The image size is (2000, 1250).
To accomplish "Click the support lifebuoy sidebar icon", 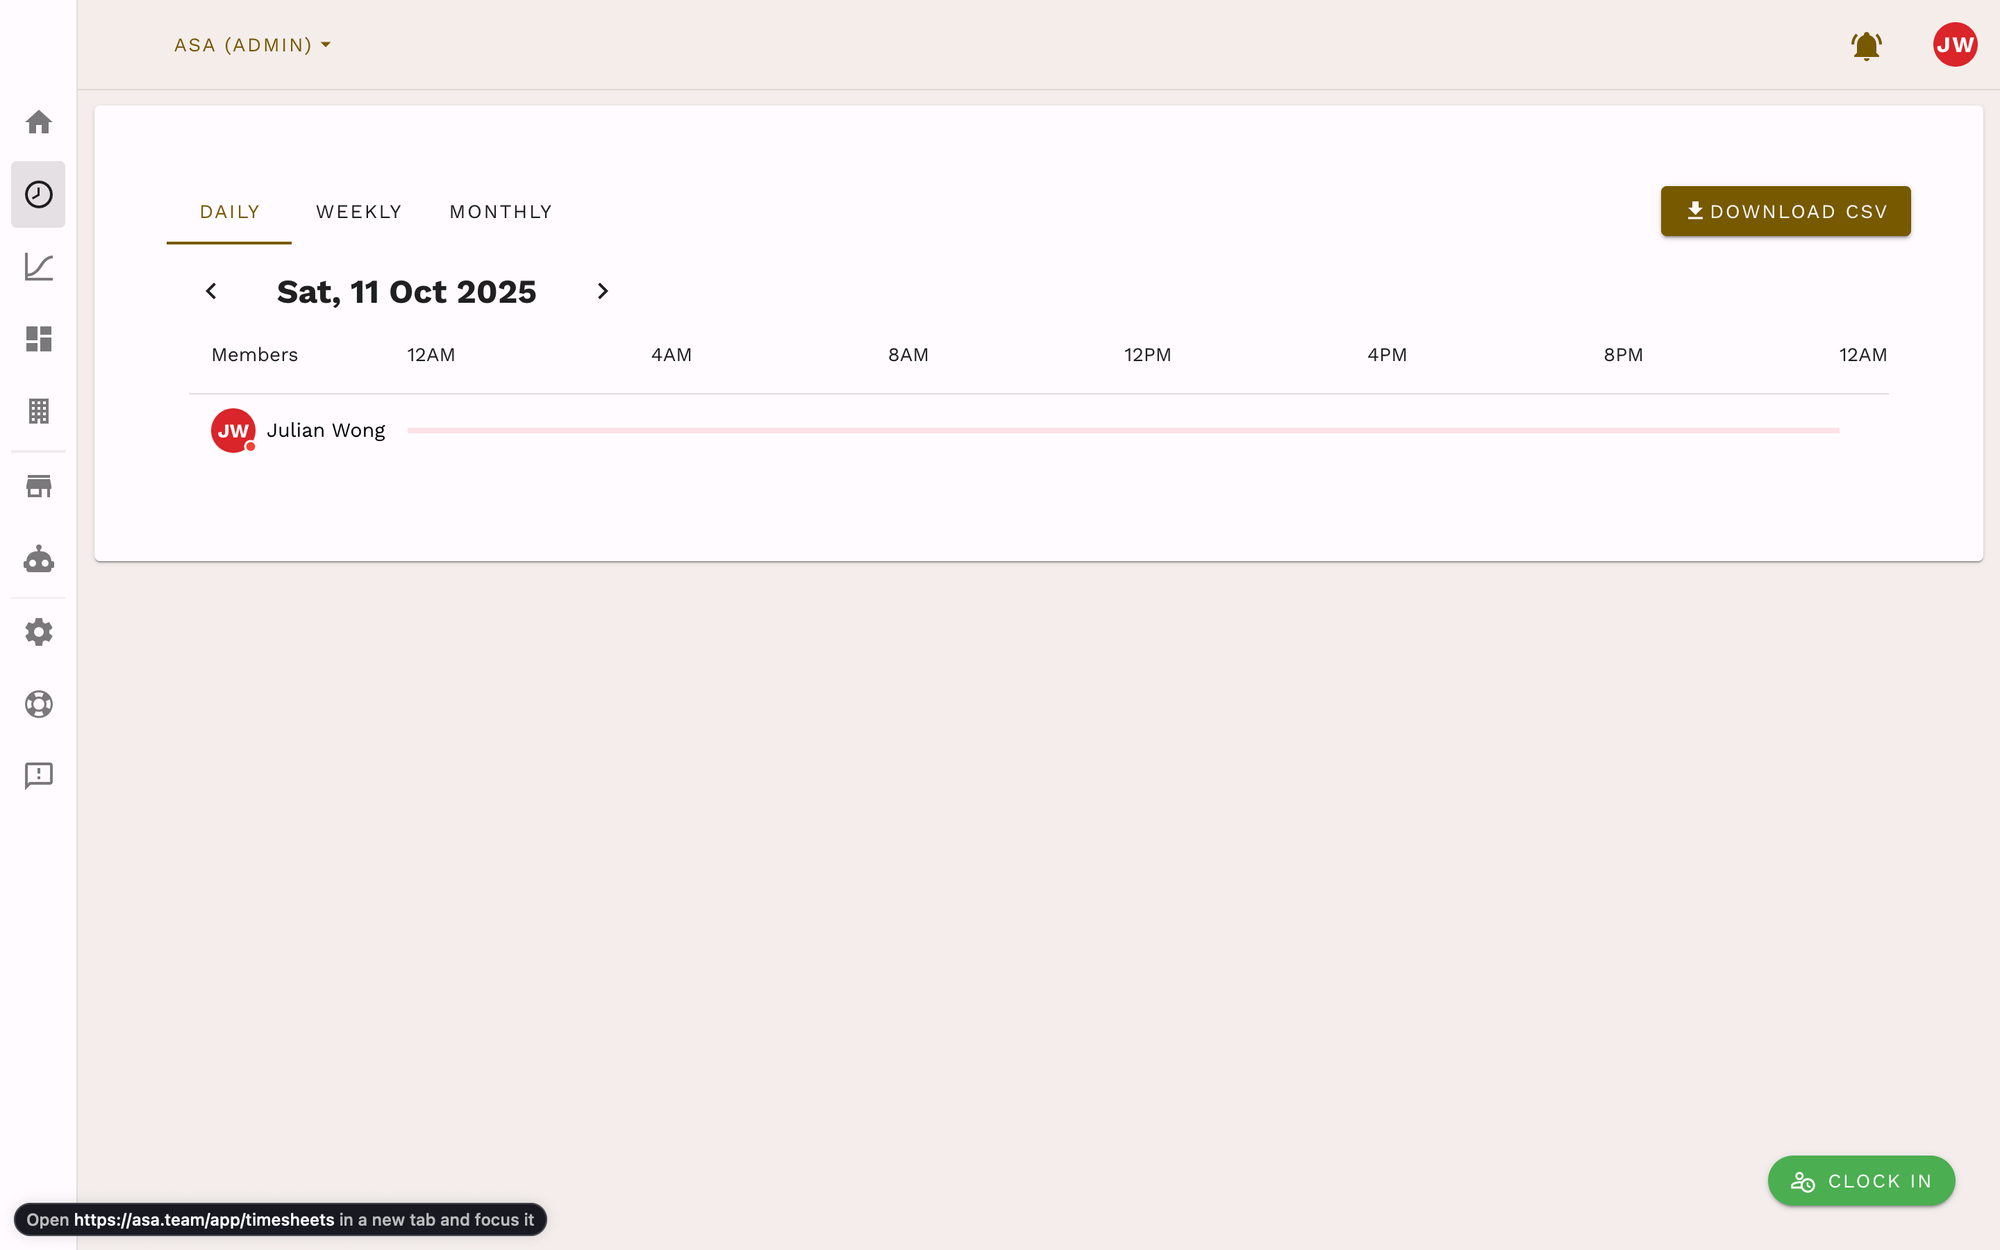I will point(38,704).
